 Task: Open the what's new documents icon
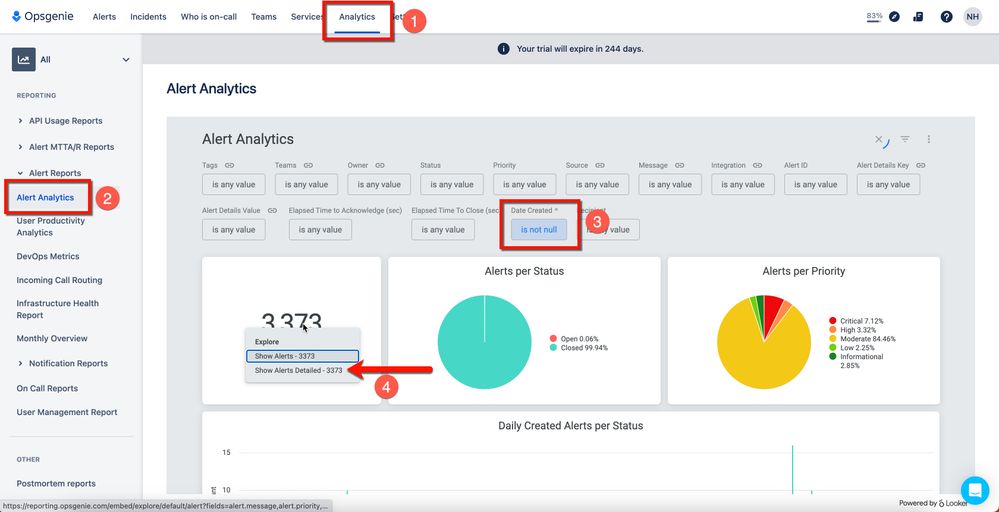918,17
